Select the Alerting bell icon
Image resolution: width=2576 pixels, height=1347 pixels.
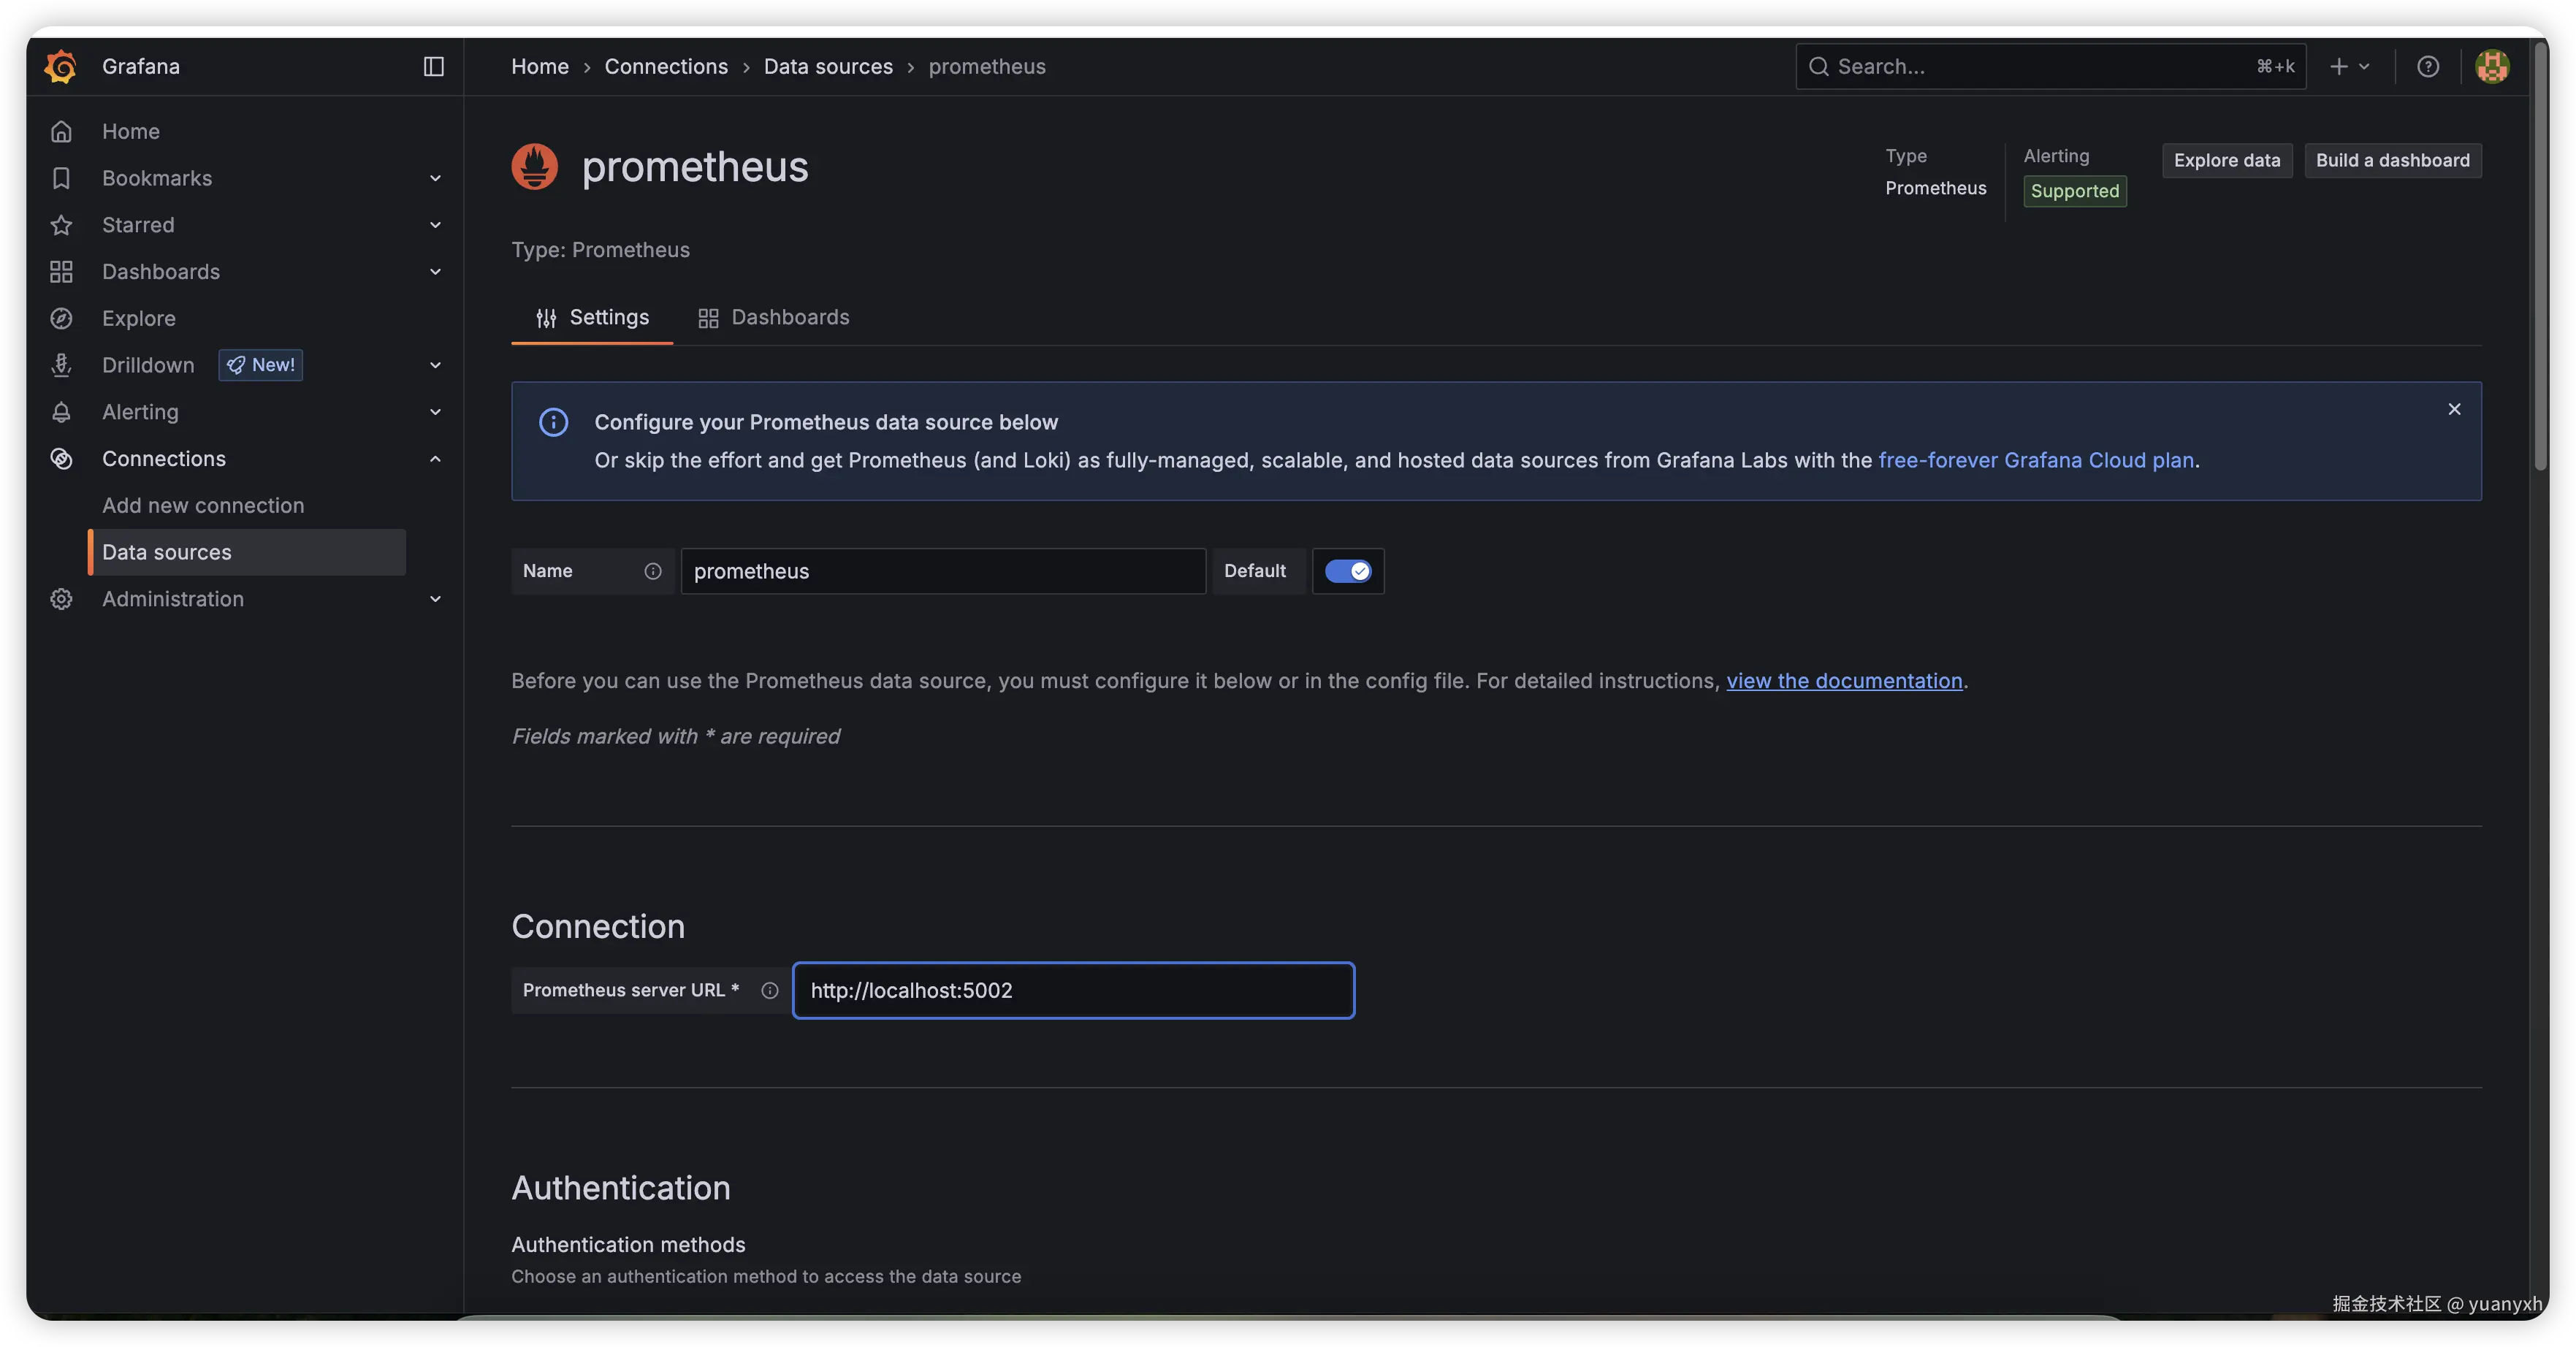pyautogui.click(x=61, y=411)
